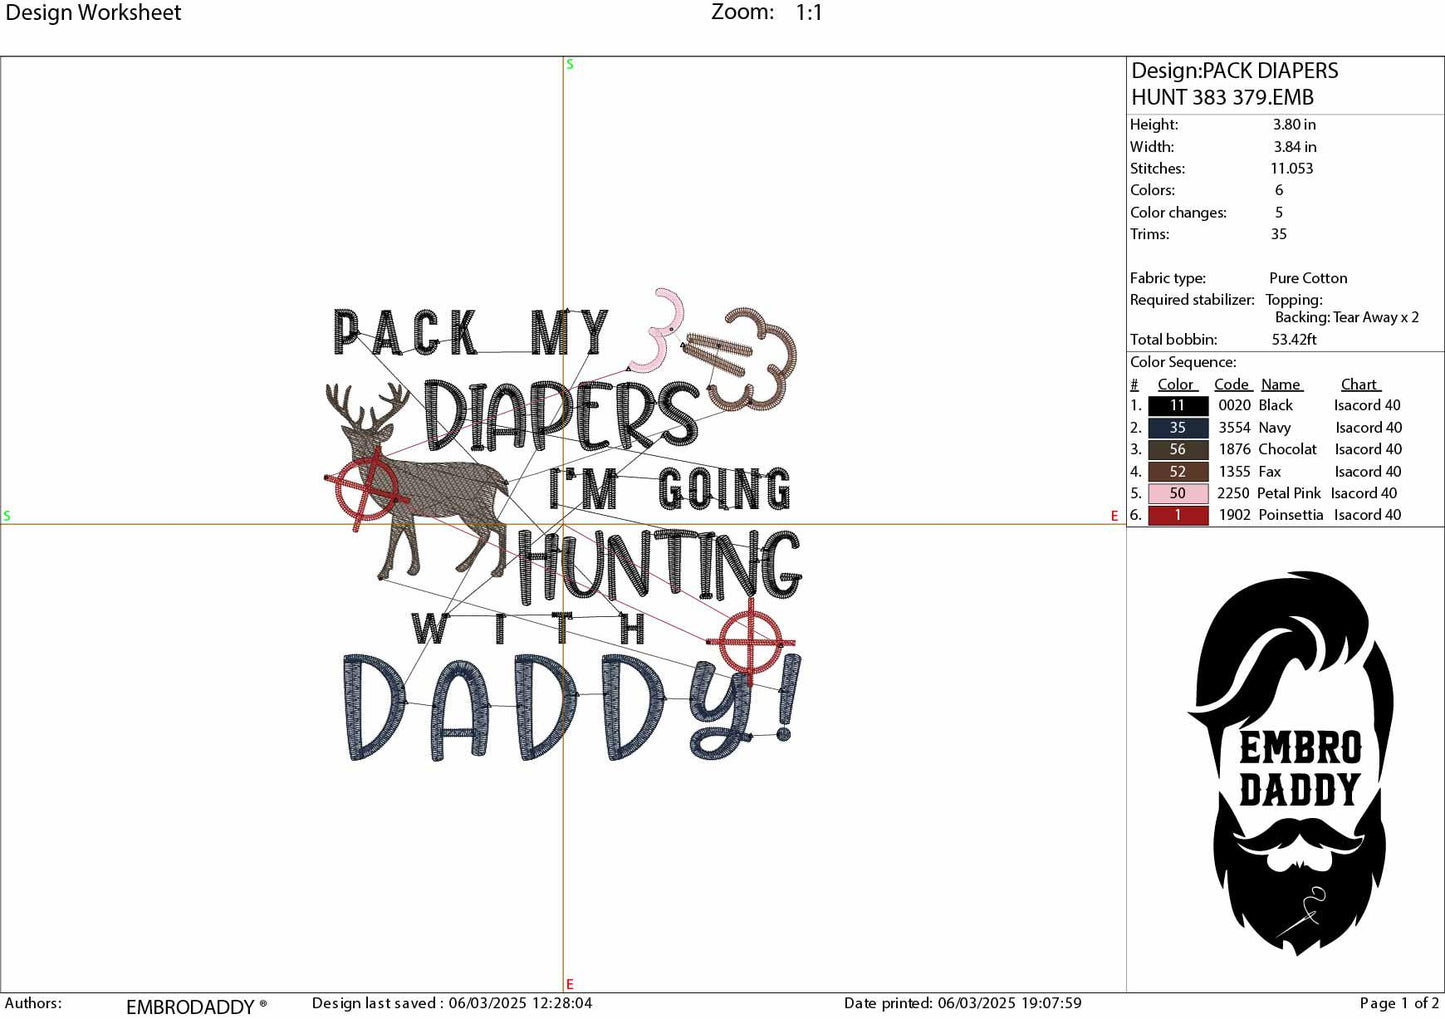Click the red E marker at right edge
This screenshot has height=1019, width=1445.
[x=1114, y=516]
